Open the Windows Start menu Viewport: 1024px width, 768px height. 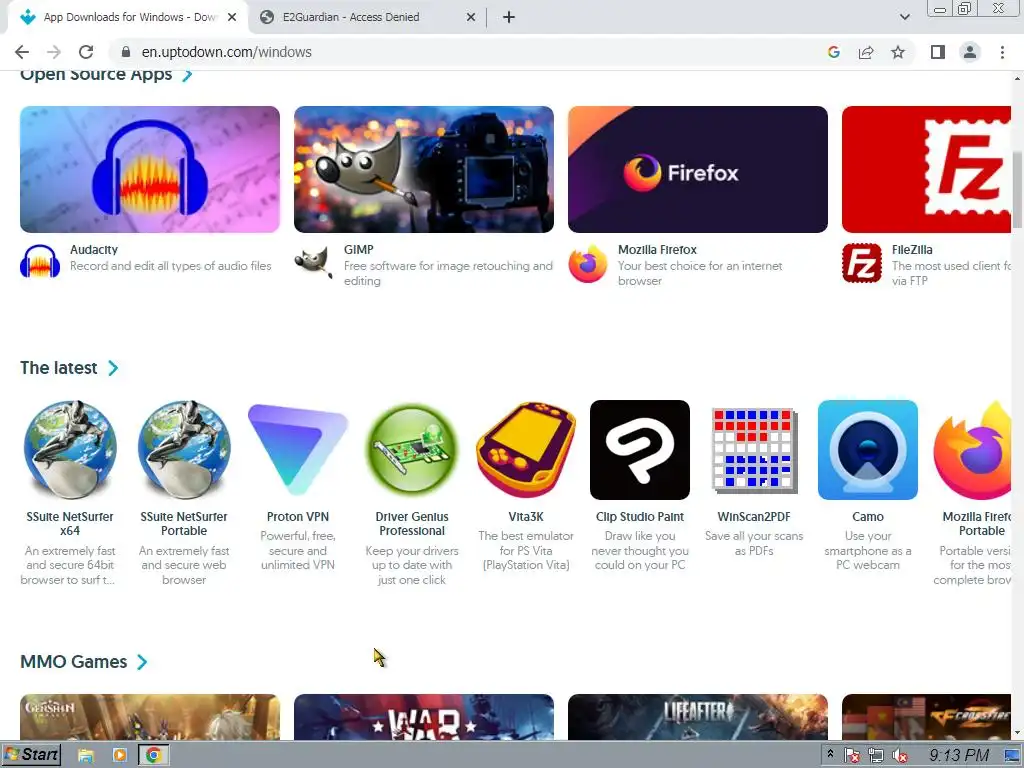[x=32, y=755]
